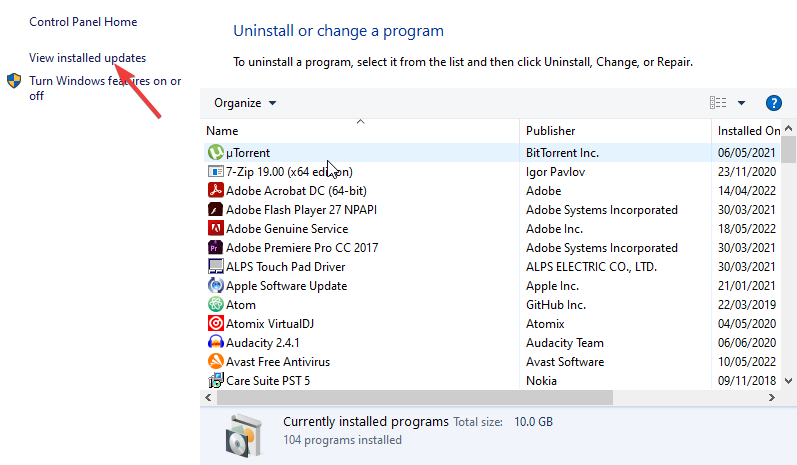Viewport: 797px width, 465px height.
Task: Click the 14/04/2022 installed date
Action: [x=747, y=191]
